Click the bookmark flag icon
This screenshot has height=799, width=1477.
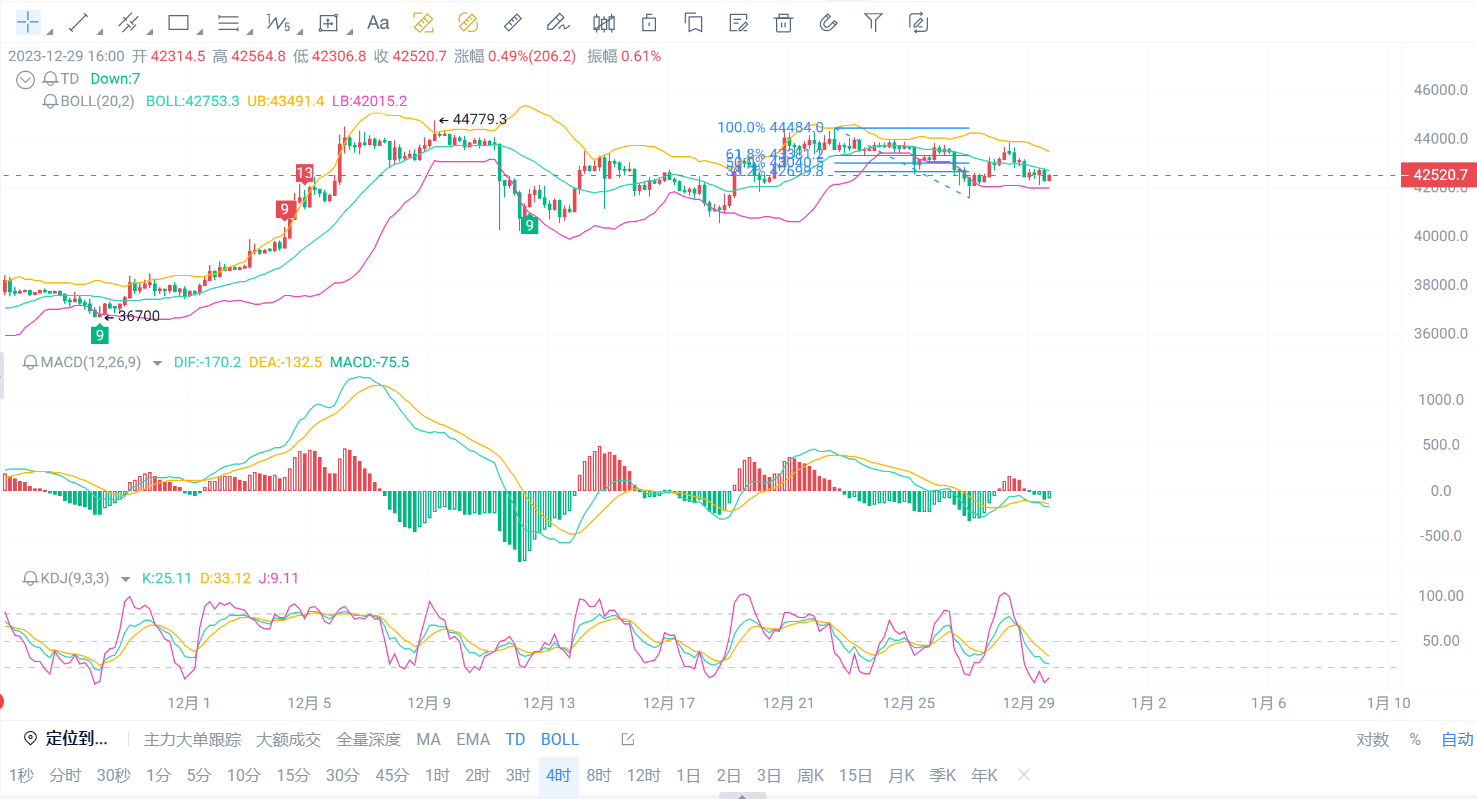pyautogui.click(x=693, y=21)
